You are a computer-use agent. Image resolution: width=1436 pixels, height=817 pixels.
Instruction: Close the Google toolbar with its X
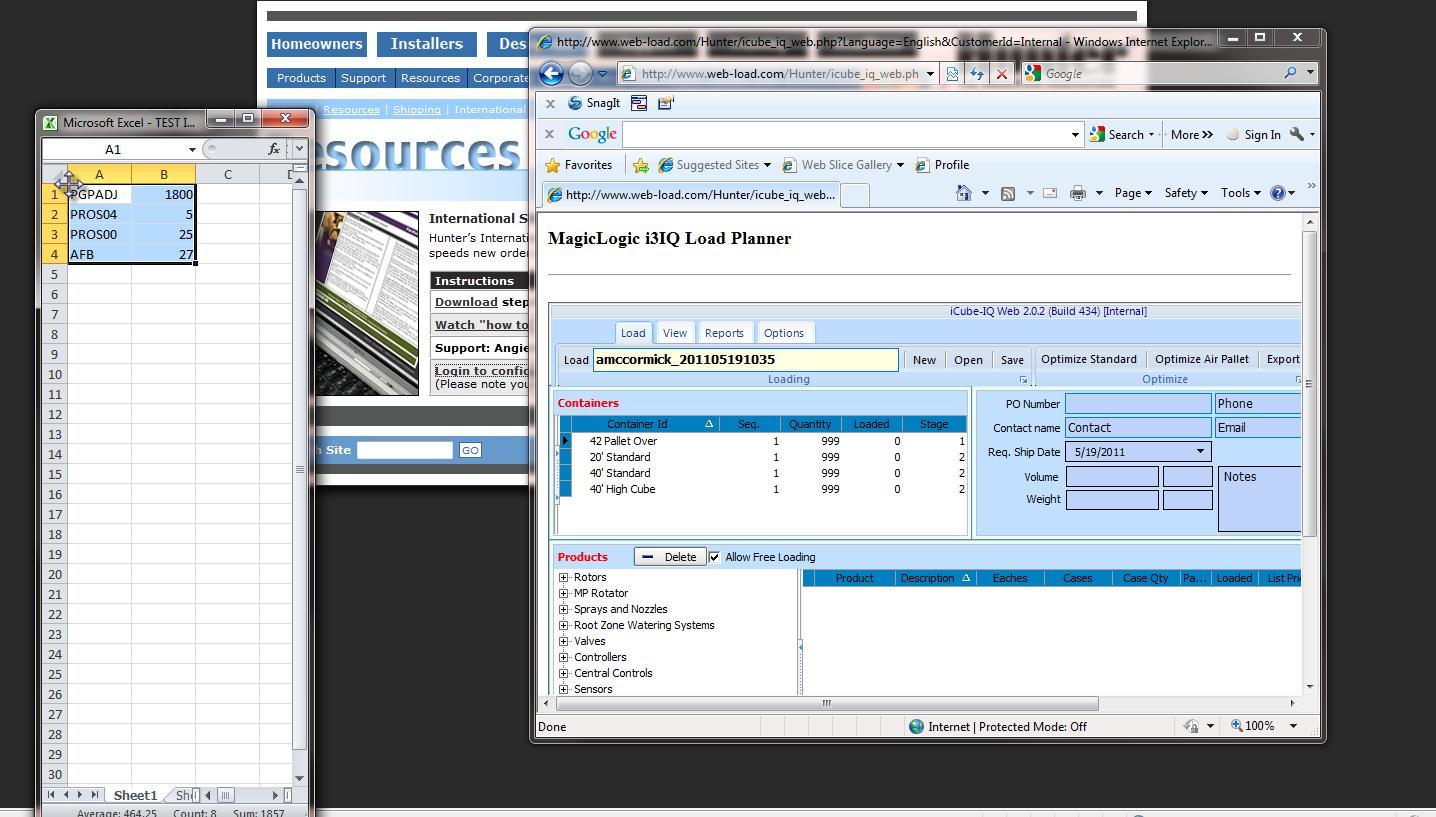tap(549, 134)
